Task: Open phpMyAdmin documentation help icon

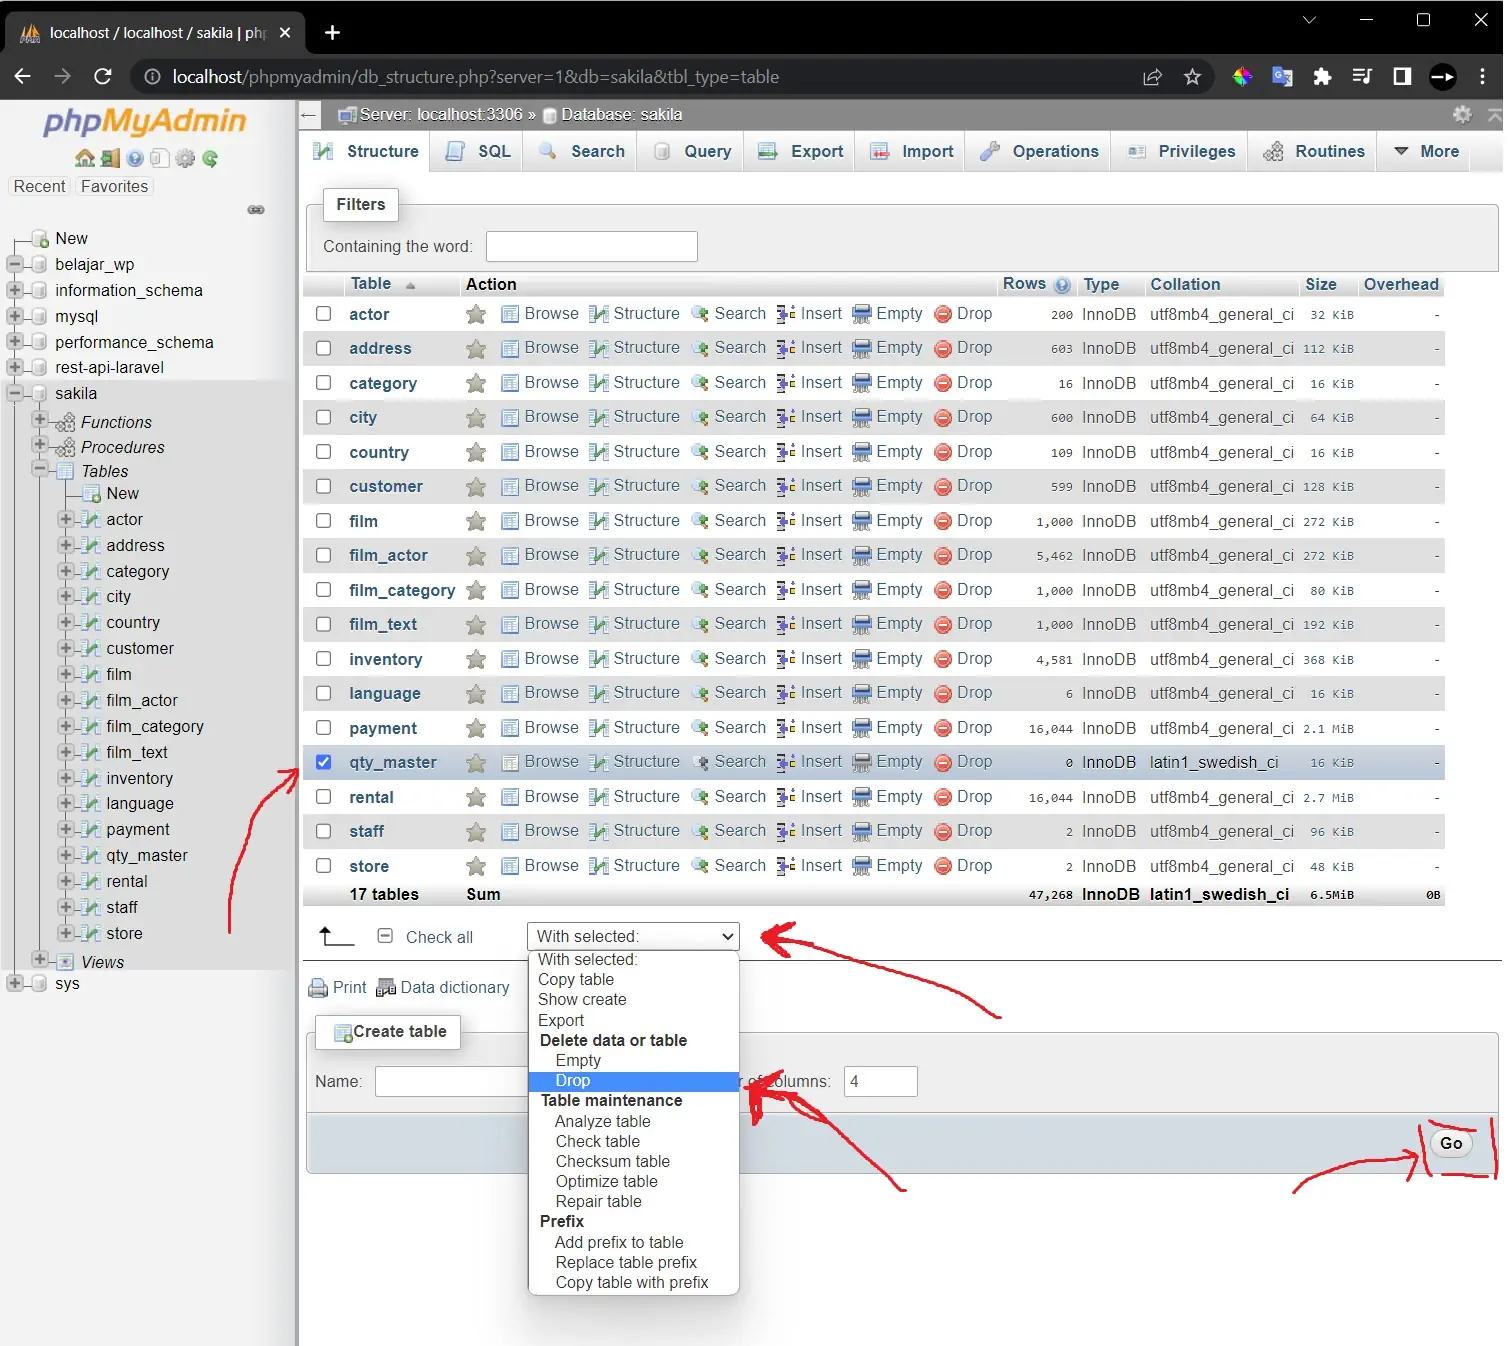Action: tap(135, 158)
